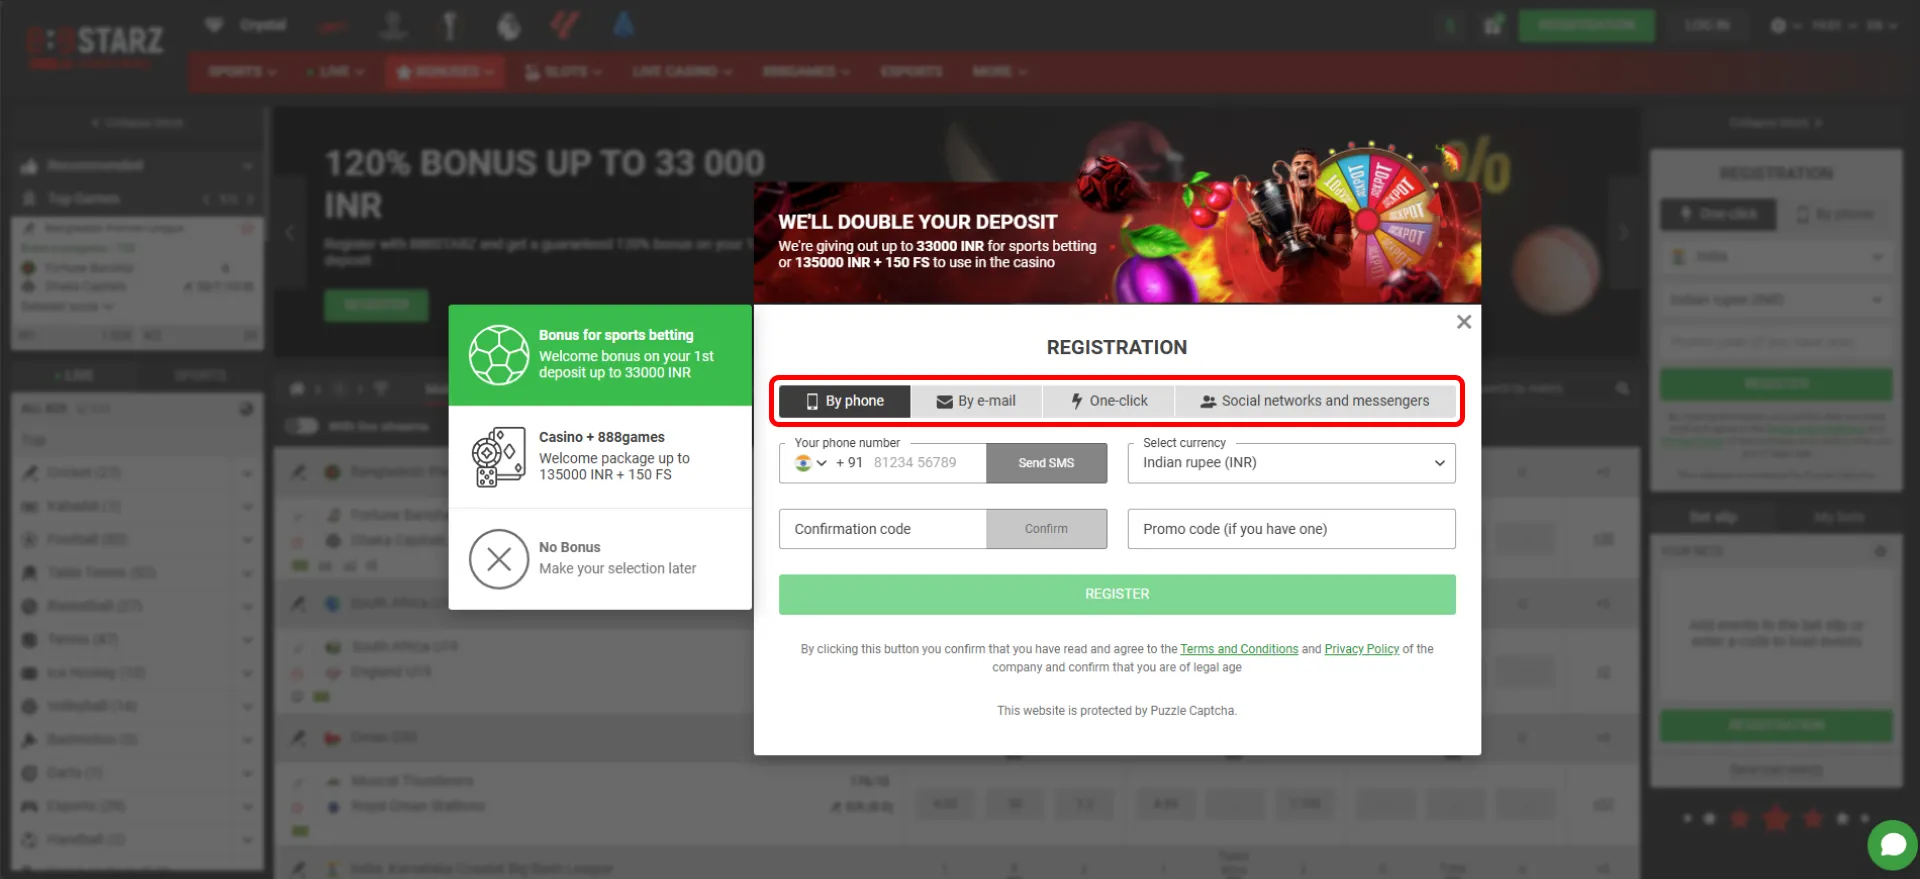The image size is (1920, 879).
Task: Focus the Promo code field in the modal
Action: coord(1291,529)
